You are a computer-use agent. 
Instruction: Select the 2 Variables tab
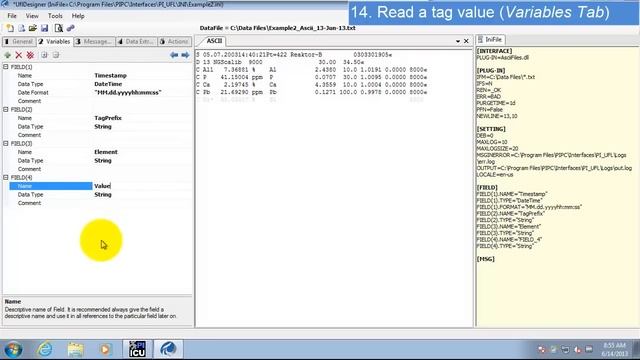[x=55, y=42]
